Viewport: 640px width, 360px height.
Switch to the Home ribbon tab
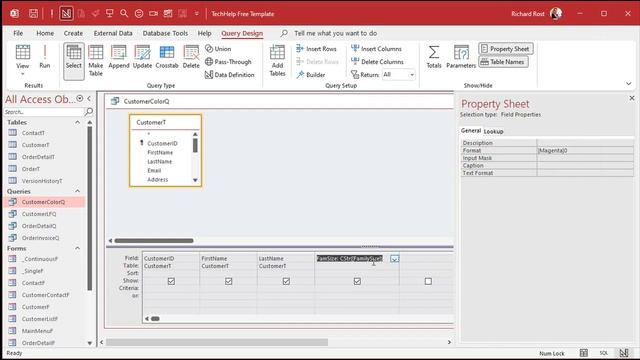point(45,33)
